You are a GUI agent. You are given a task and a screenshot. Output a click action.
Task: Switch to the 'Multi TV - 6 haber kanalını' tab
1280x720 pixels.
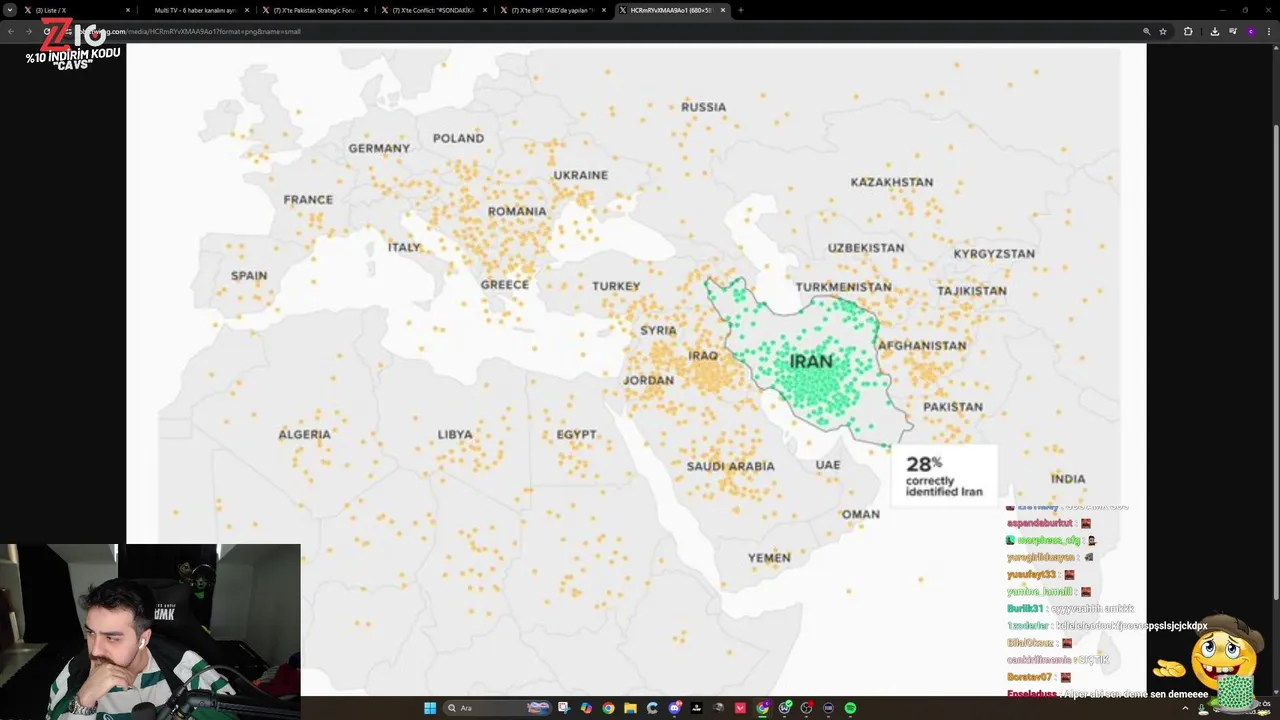(196, 10)
